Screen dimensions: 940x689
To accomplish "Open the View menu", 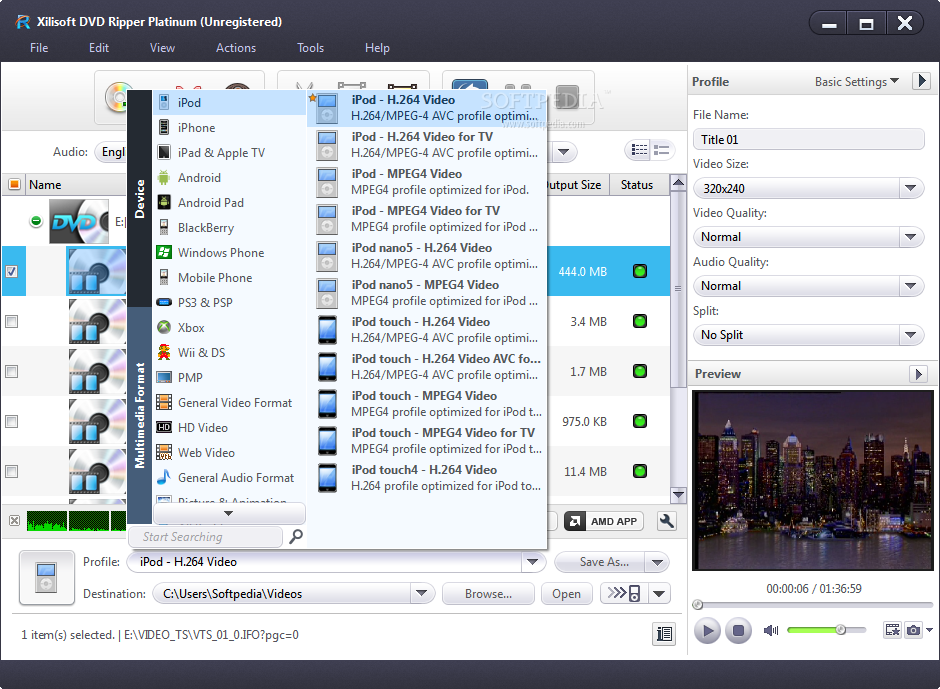I will (162, 48).
